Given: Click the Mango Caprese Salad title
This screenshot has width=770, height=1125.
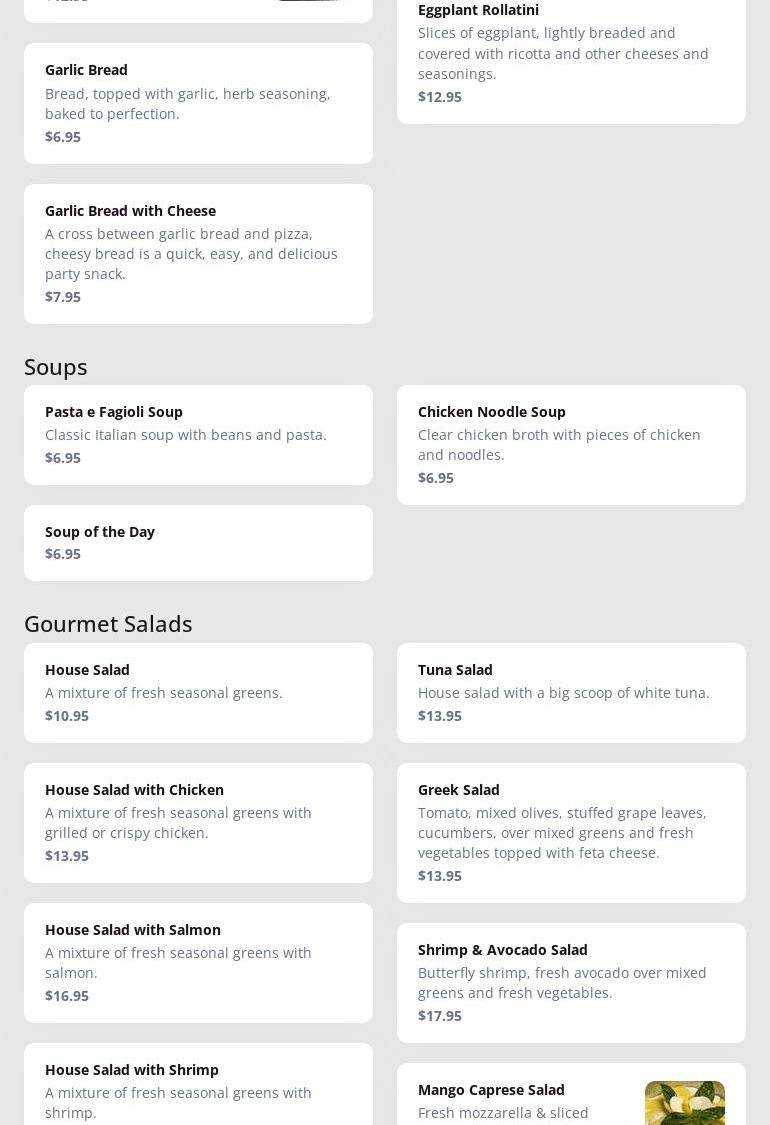Looking at the screenshot, I should pos(491,1090).
